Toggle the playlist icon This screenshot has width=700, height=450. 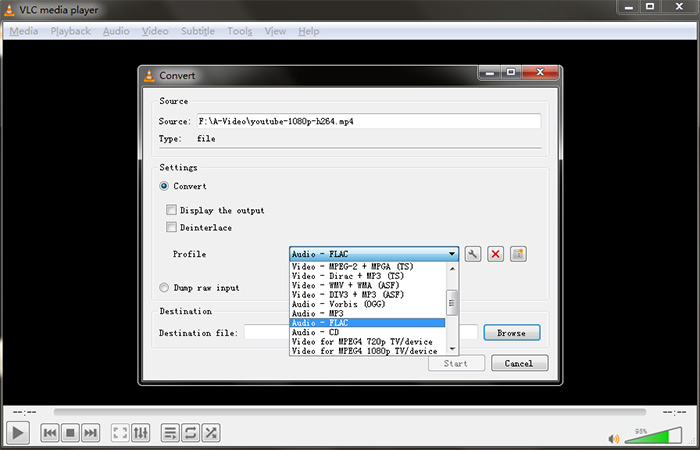pyautogui.click(x=170, y=433)
